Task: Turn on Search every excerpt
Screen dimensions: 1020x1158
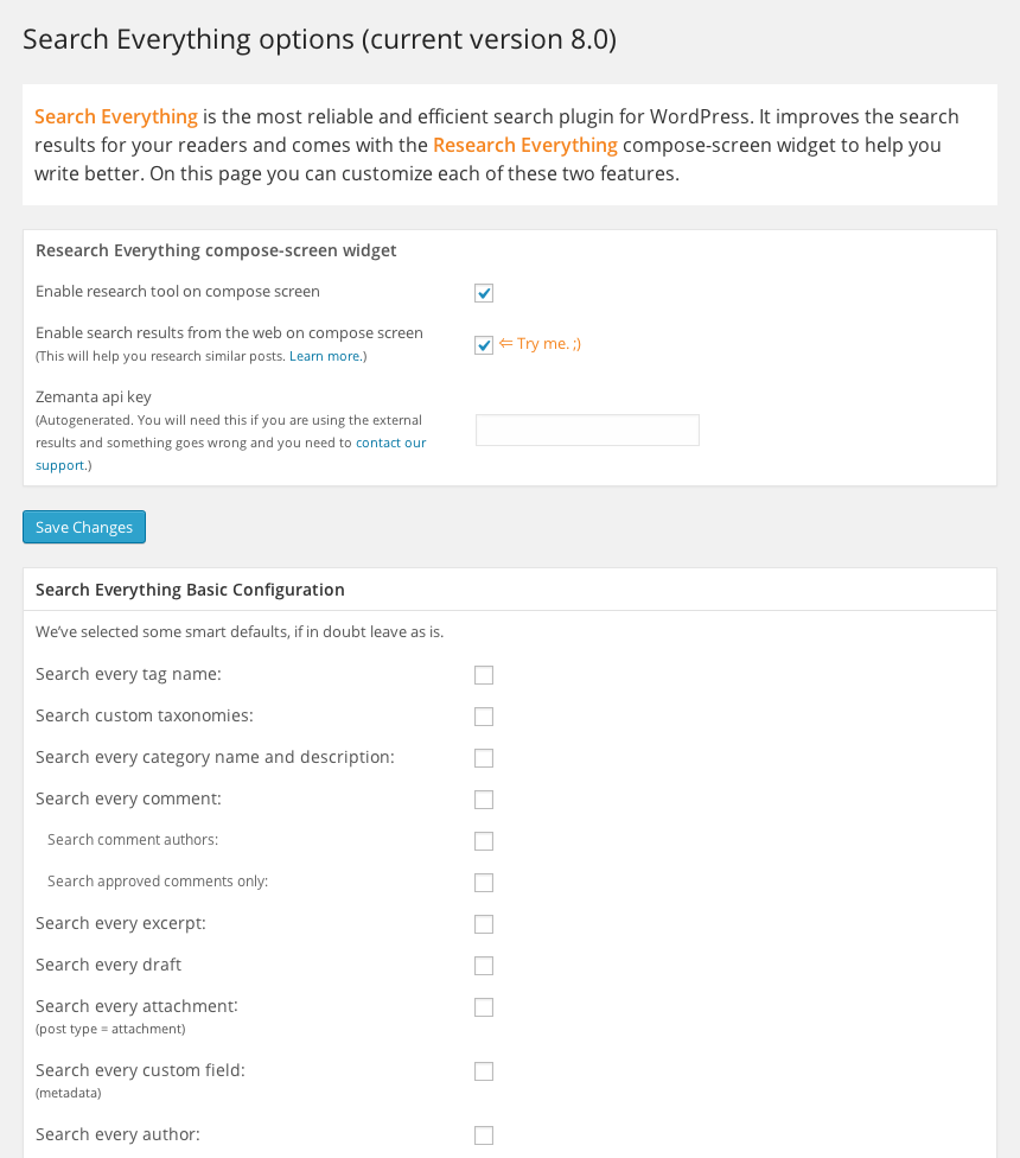Action: click(x=484, y=924)
